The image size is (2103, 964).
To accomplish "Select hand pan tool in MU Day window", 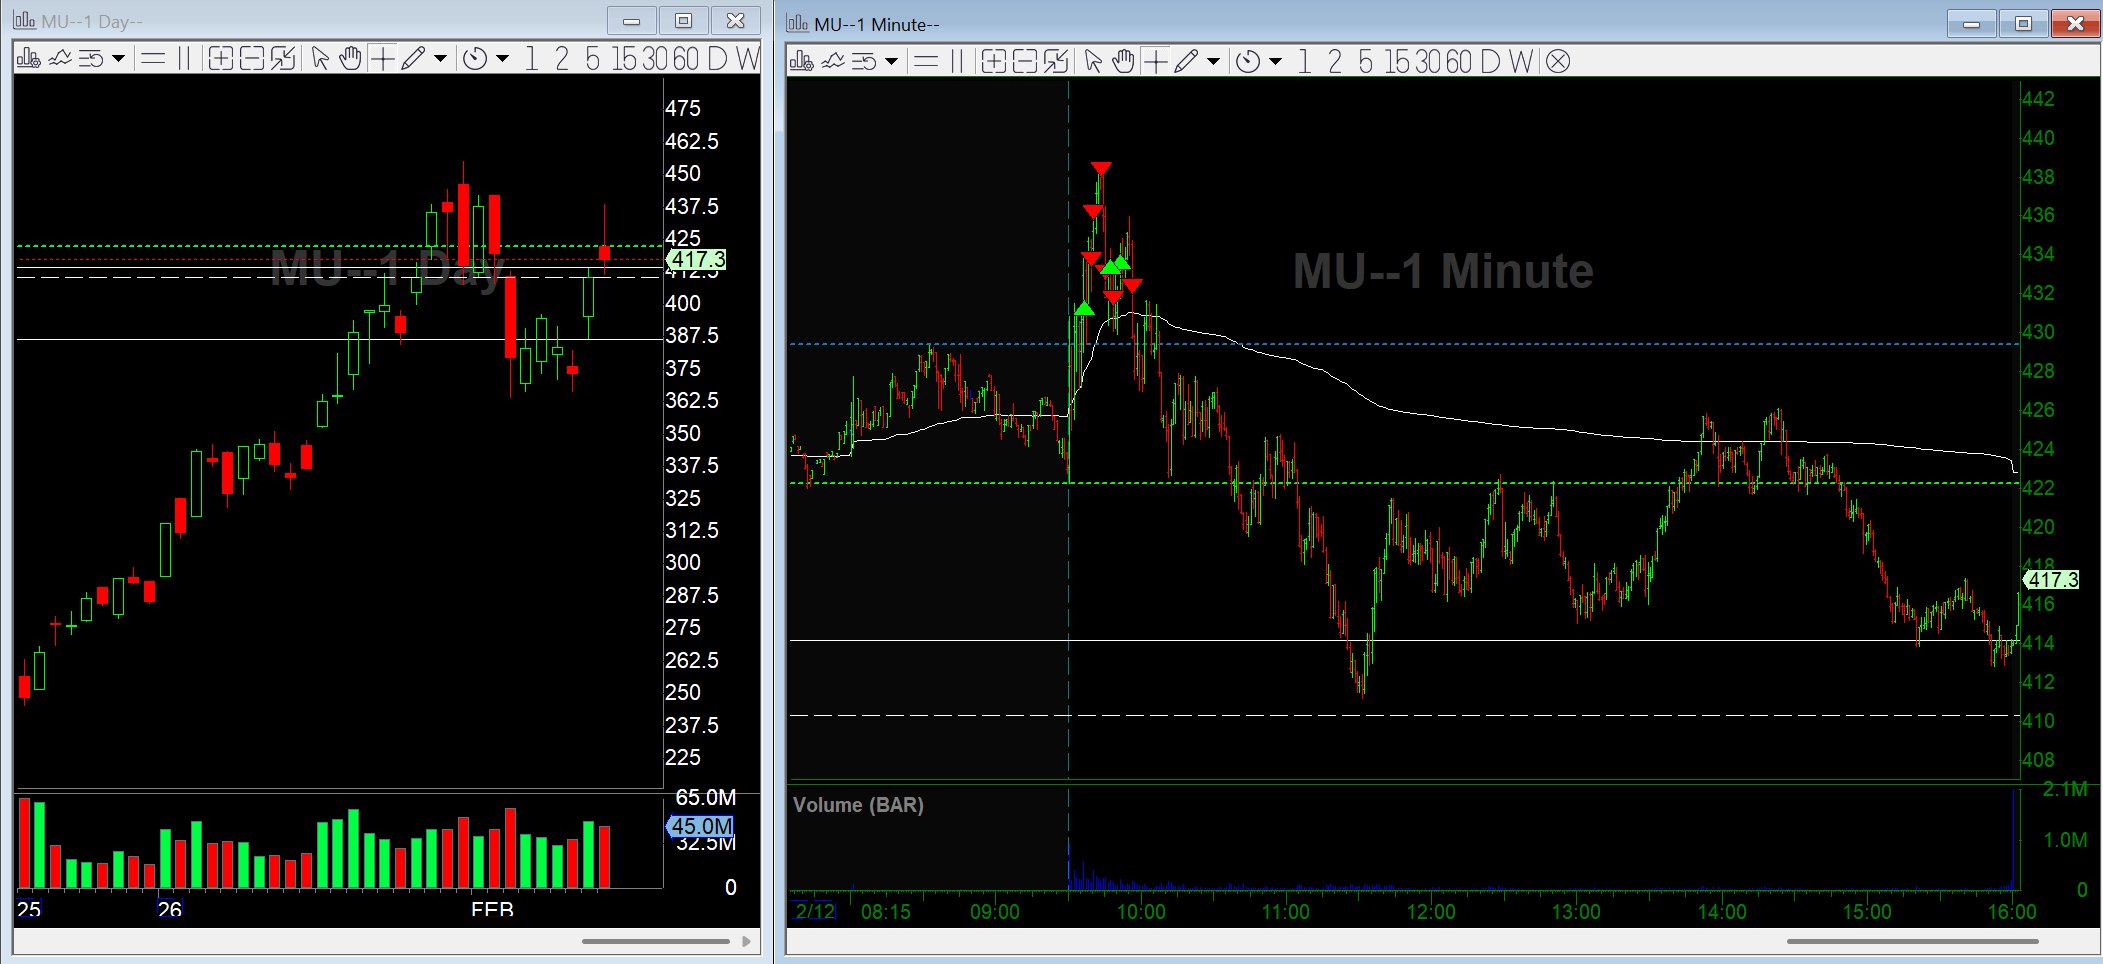I will pyautogui.click(x=349, y=59).
